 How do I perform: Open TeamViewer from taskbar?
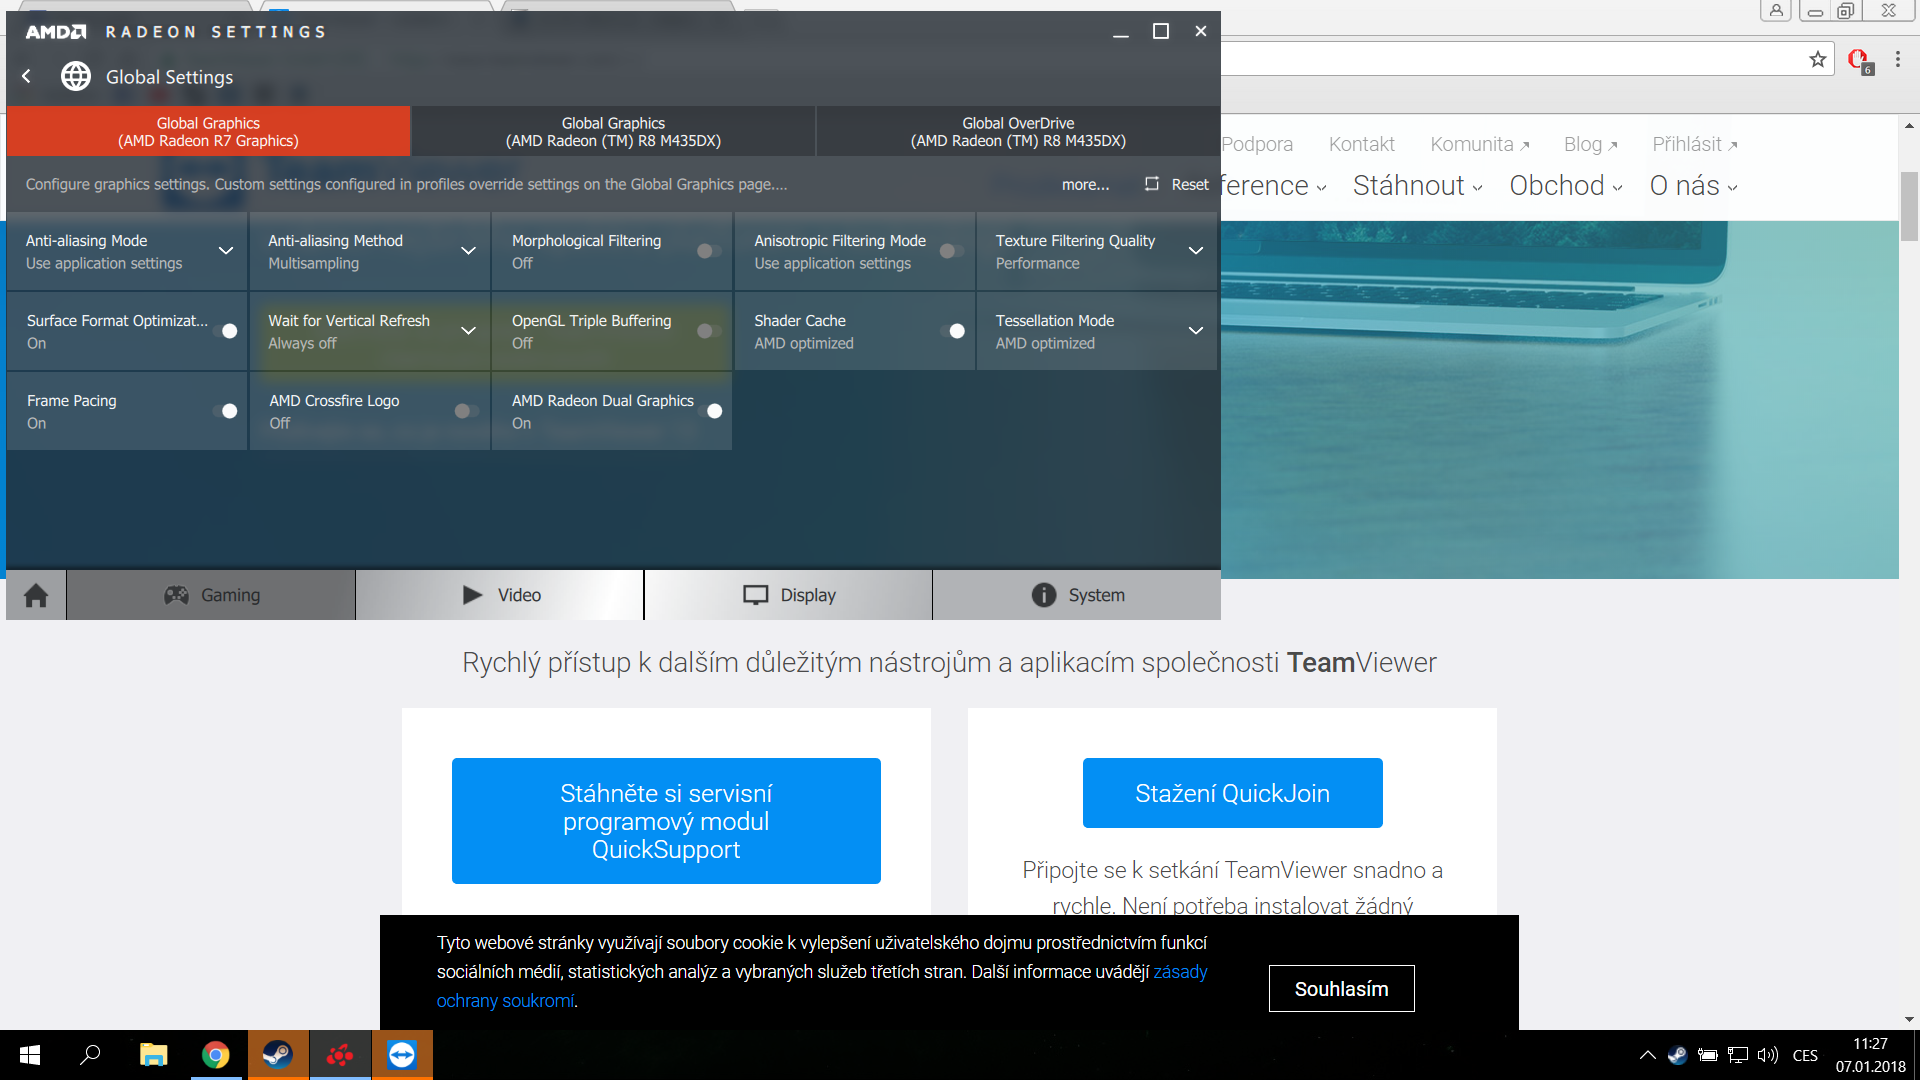pos(402,1055)
